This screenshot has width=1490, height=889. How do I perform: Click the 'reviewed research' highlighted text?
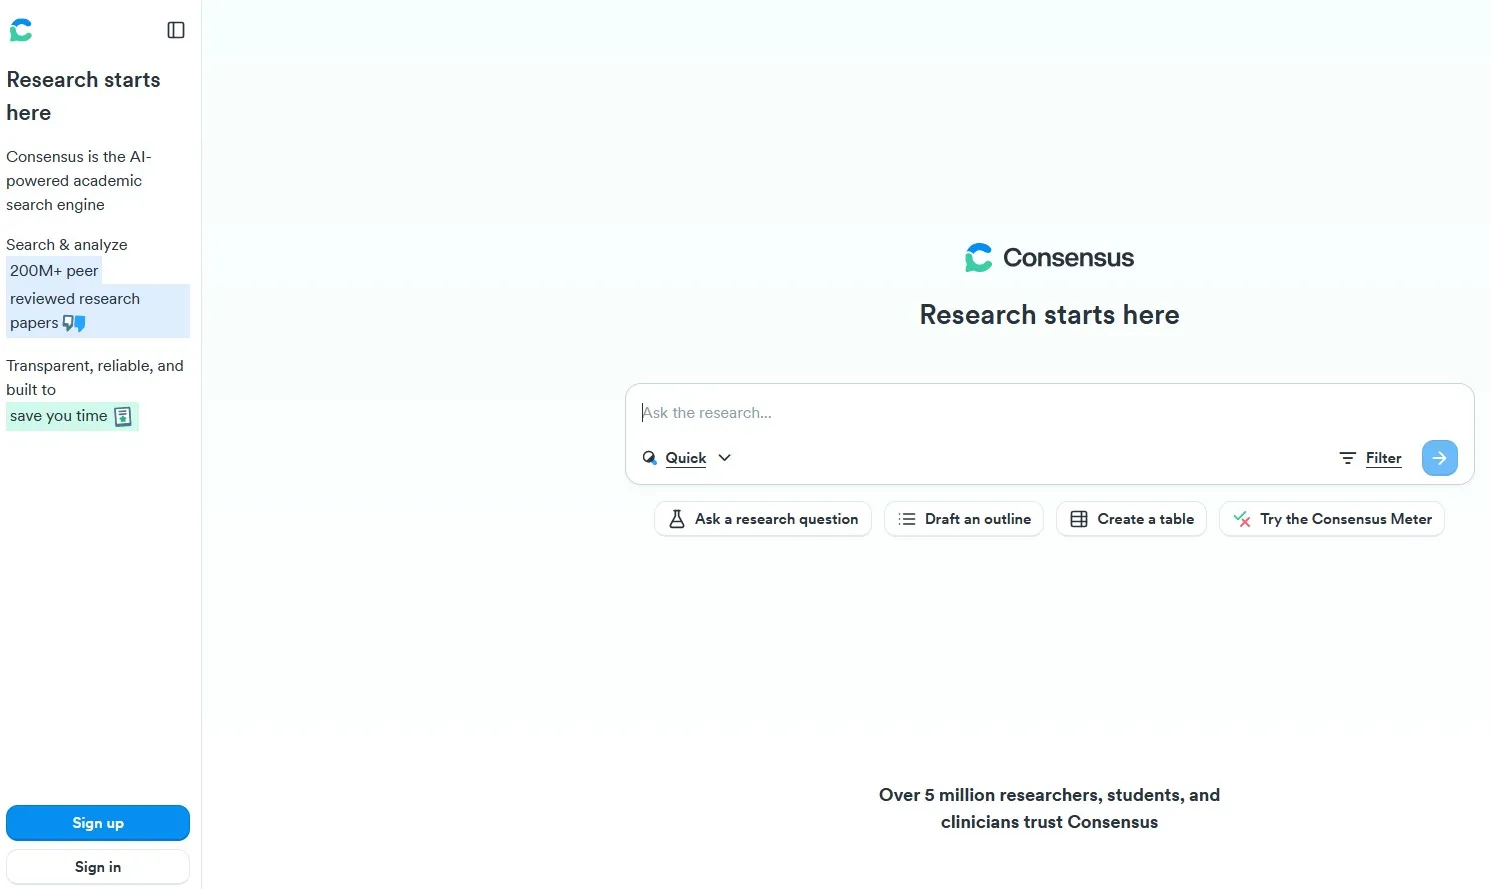pos(75,299)
